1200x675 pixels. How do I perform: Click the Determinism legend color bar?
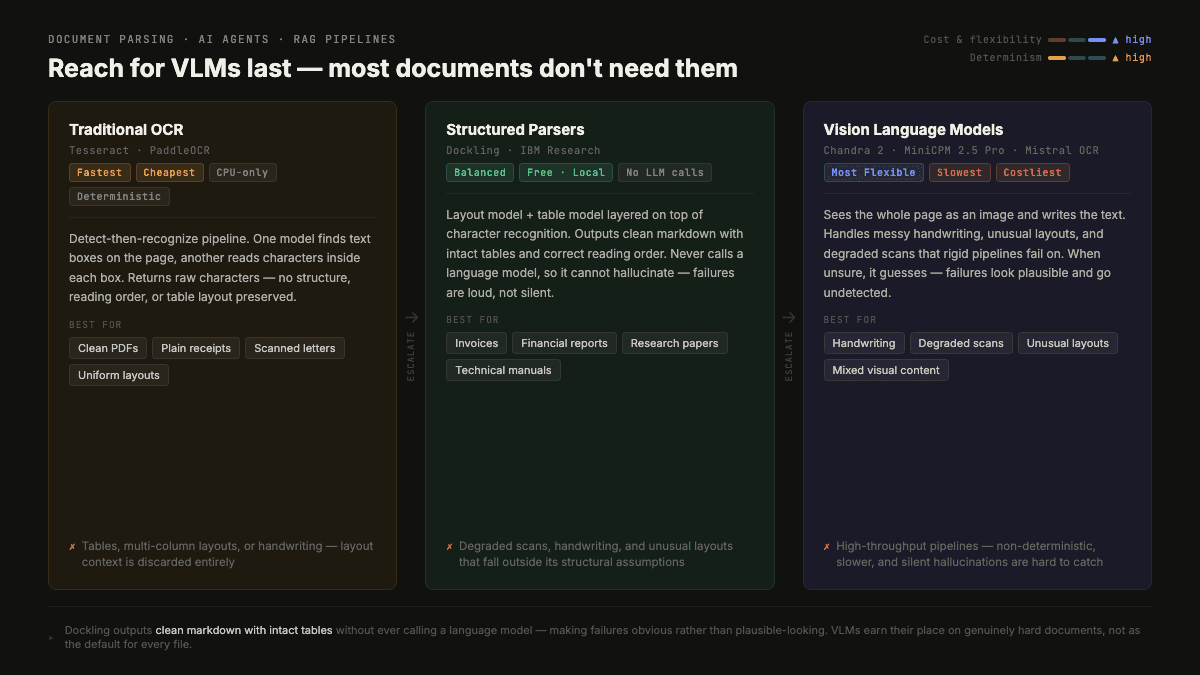click(1077, 58)
